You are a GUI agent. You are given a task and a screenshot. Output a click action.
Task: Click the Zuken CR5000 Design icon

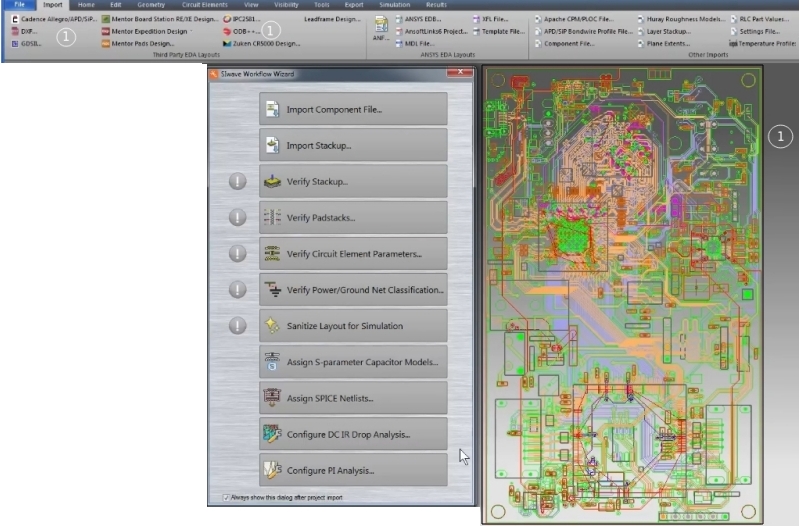(x=227, y=44)
